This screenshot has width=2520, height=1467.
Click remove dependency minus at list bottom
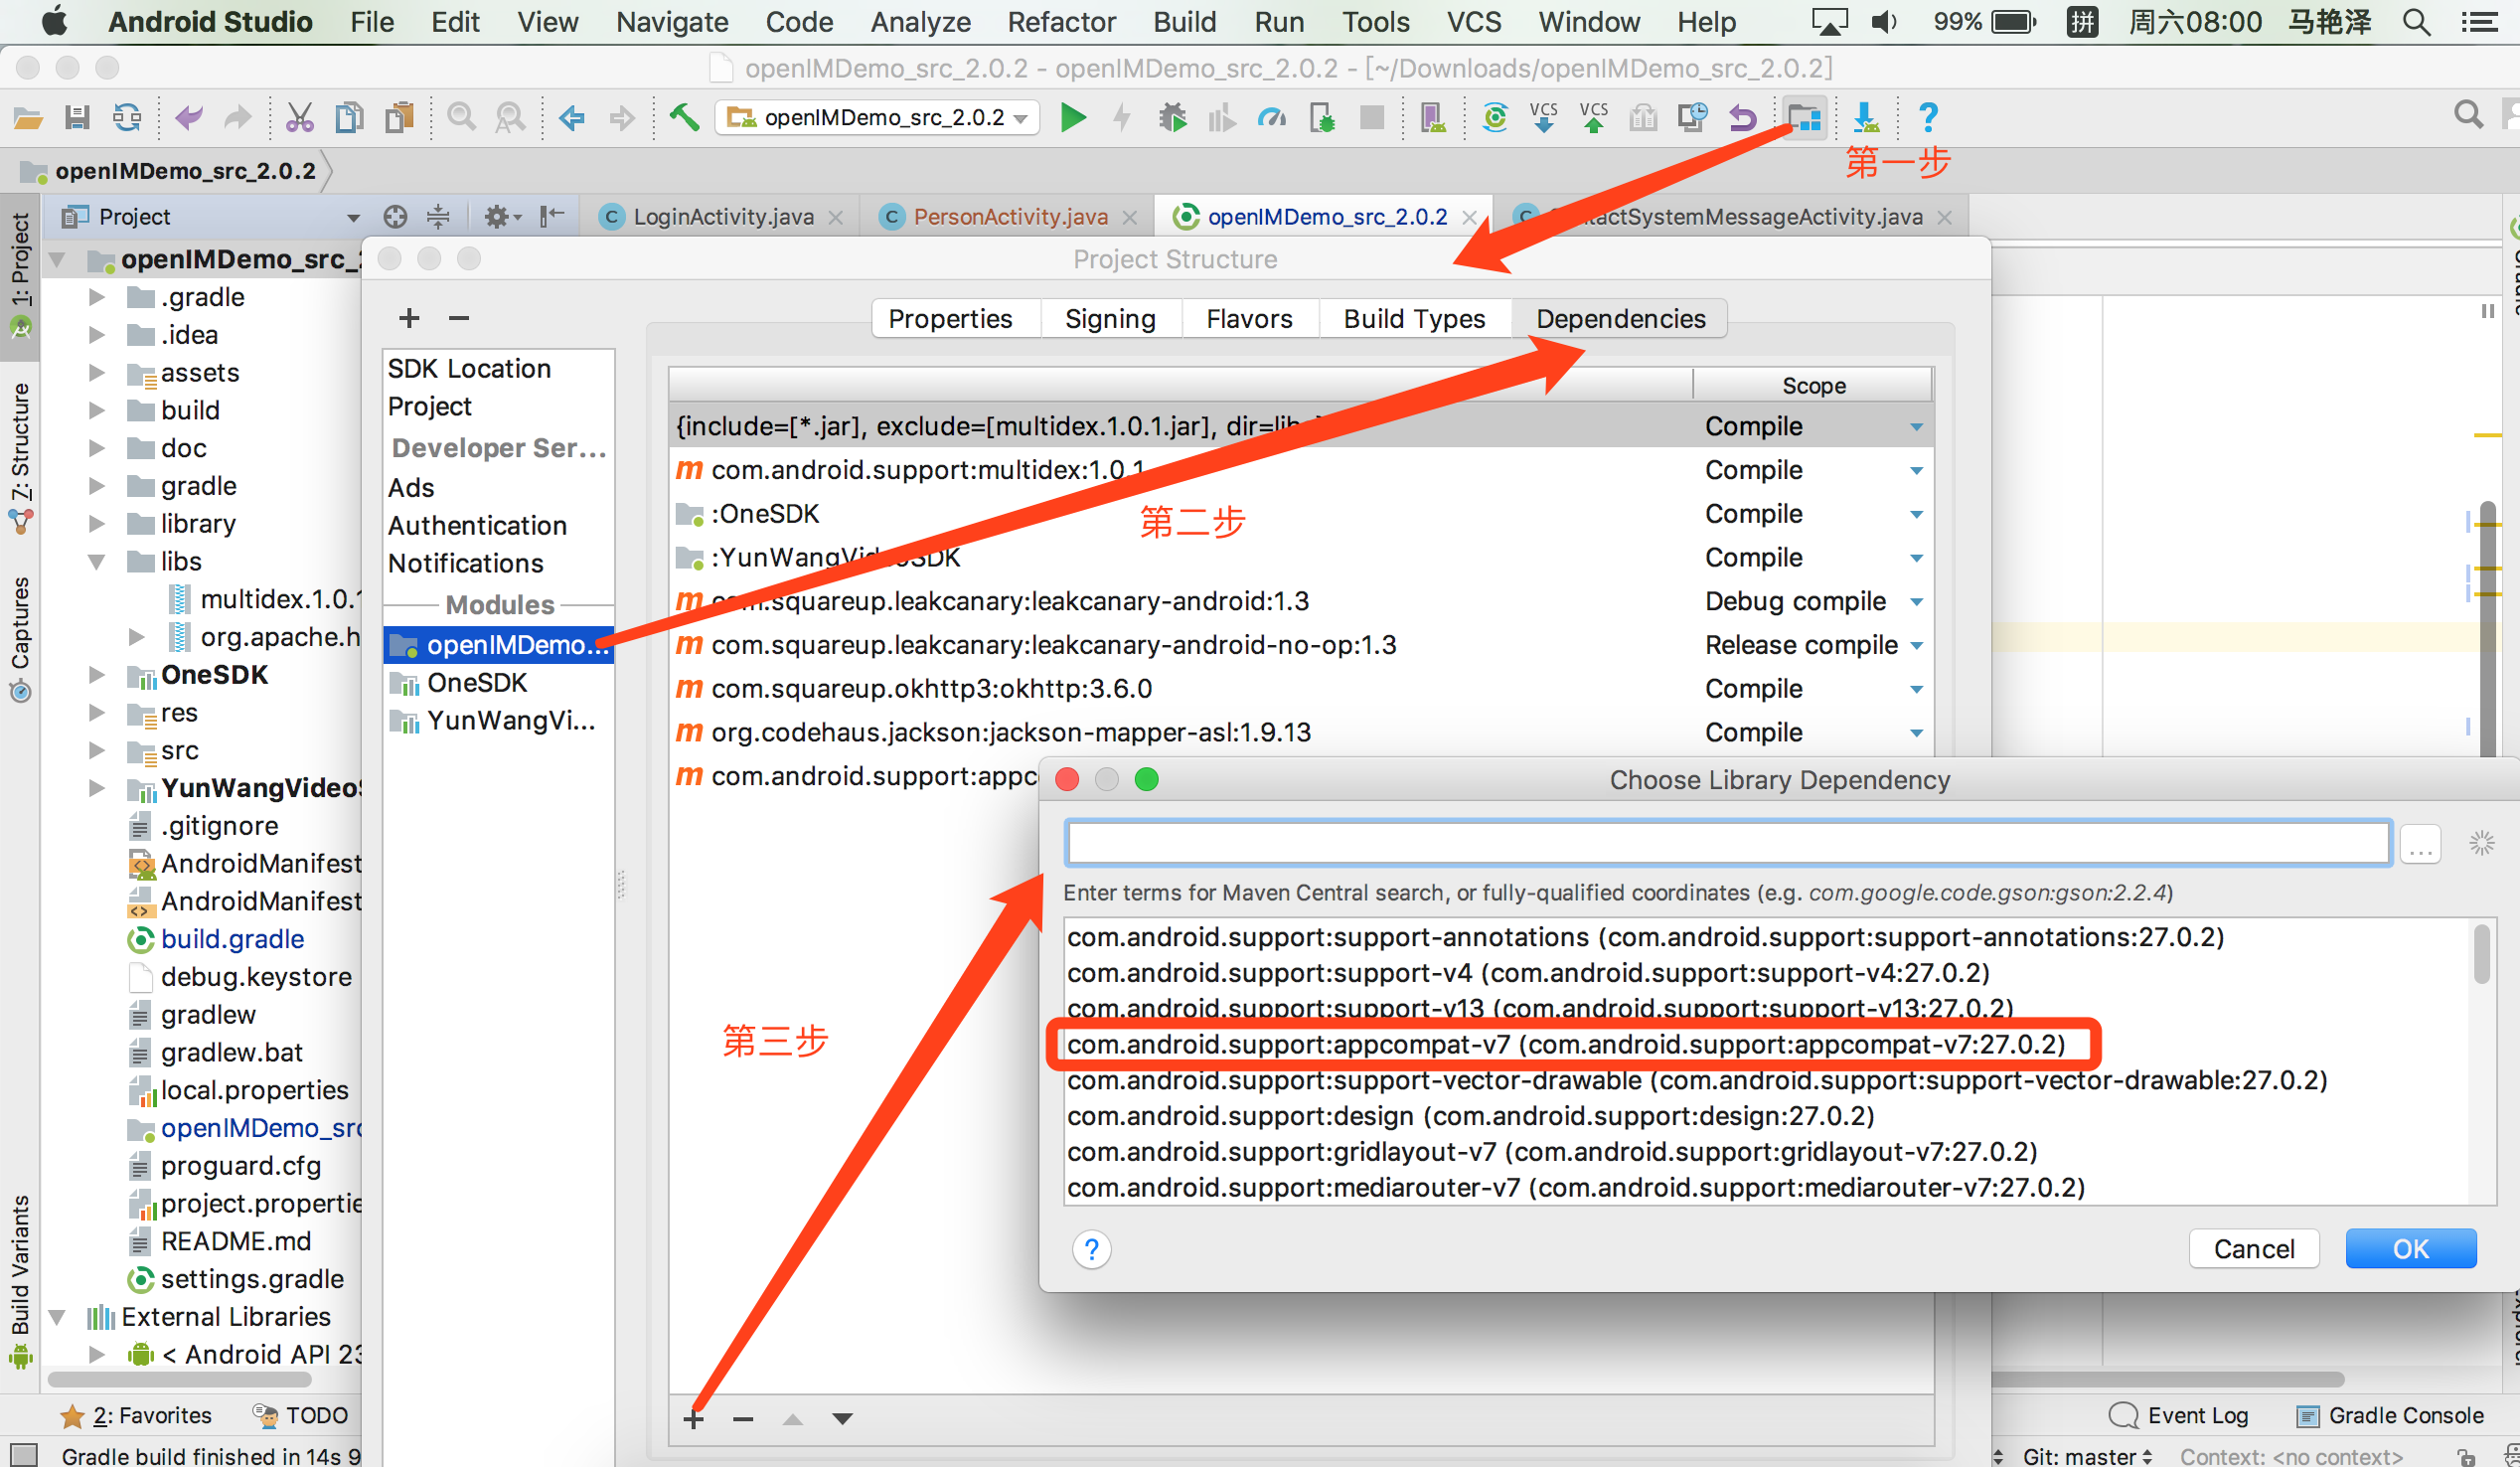click(x=743, y=1418)
